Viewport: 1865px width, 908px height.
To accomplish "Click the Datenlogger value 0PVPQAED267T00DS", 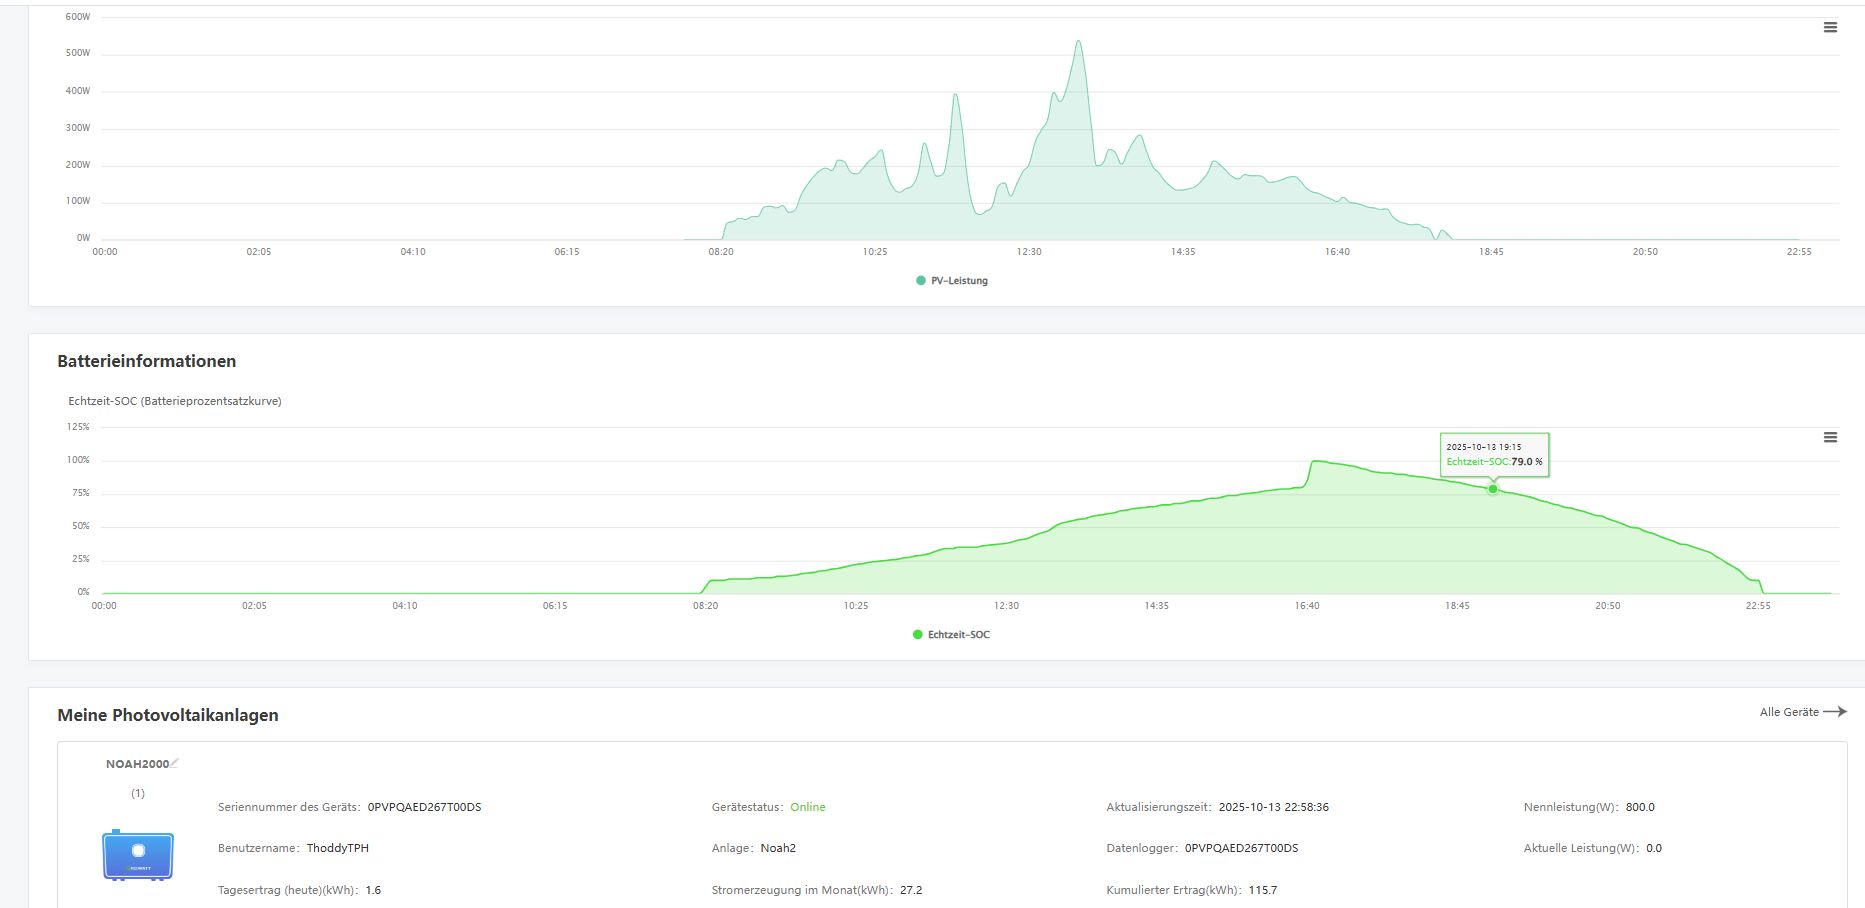I will pyautogui.click(x=1241, y=848).
